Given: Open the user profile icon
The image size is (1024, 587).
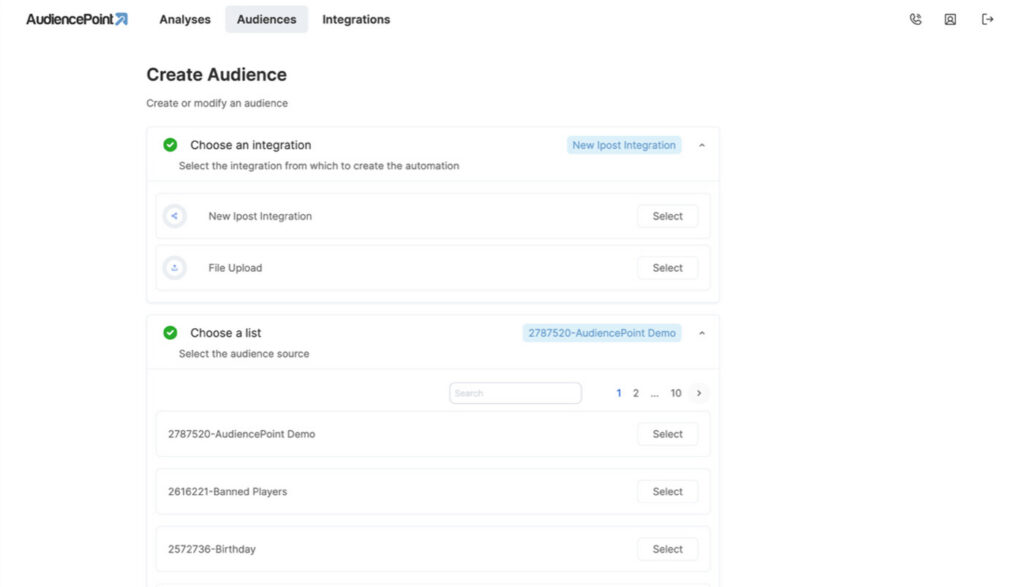Looking at the screenshot, I should point(950,20).
